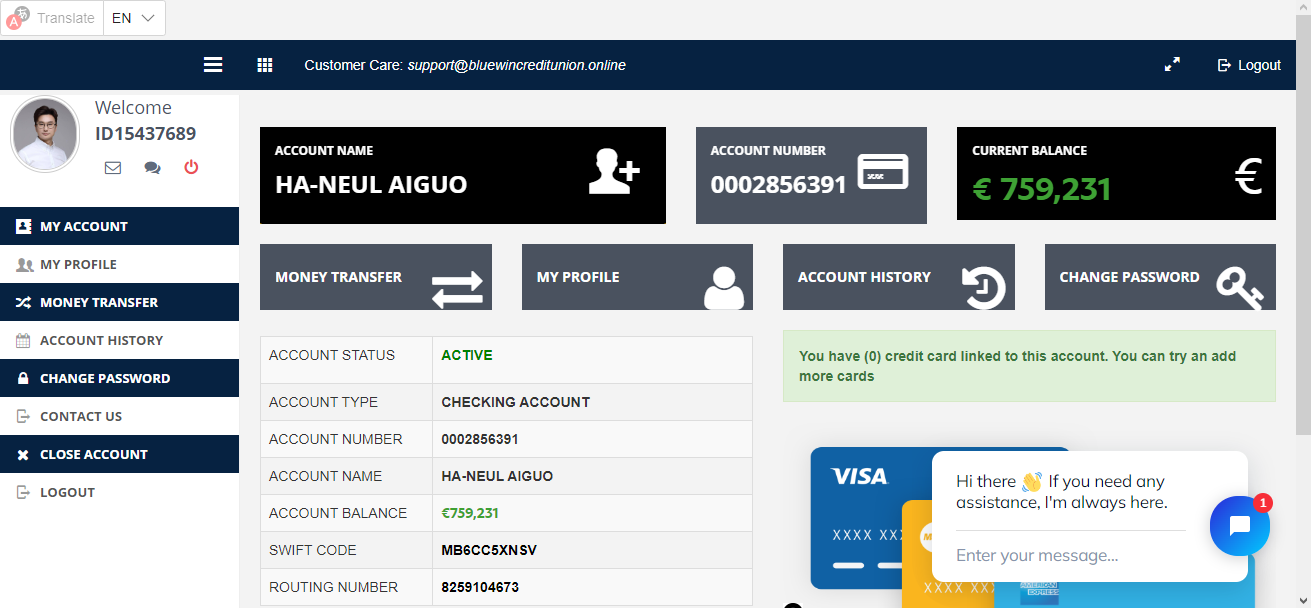The image size is (1311, 608).
Task: Open the envelope mail icon under Welcome
Action: coord(113,168)
